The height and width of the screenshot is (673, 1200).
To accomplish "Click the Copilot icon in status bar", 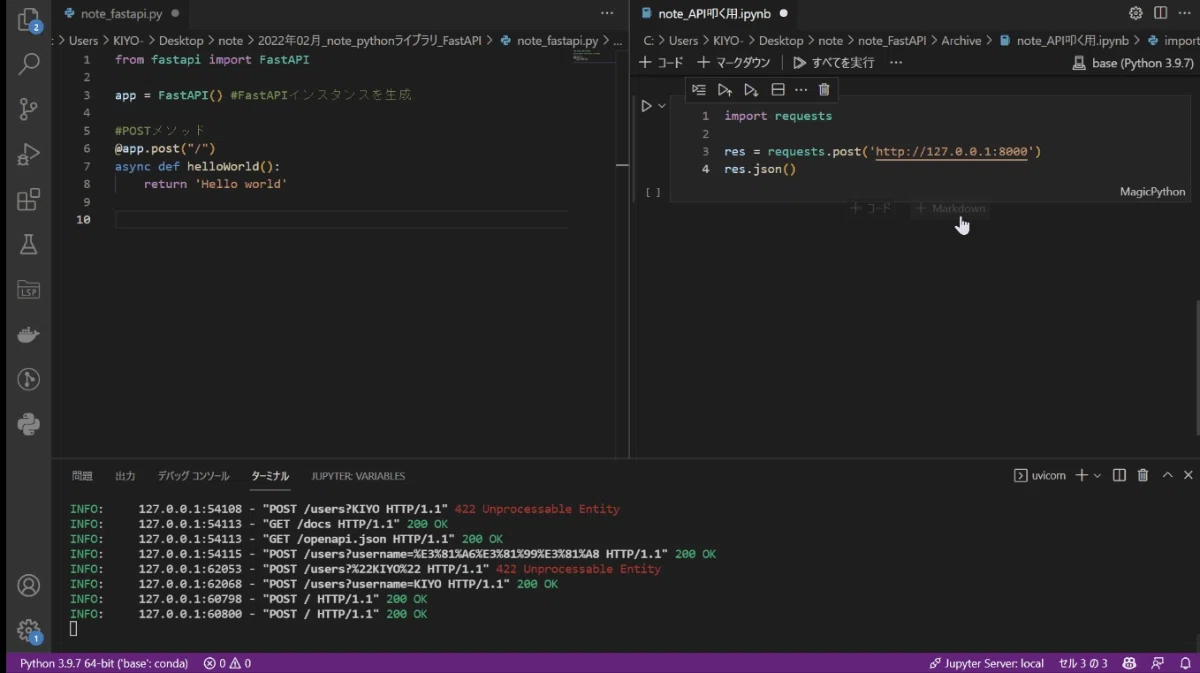I will [x=1129, y=663].
